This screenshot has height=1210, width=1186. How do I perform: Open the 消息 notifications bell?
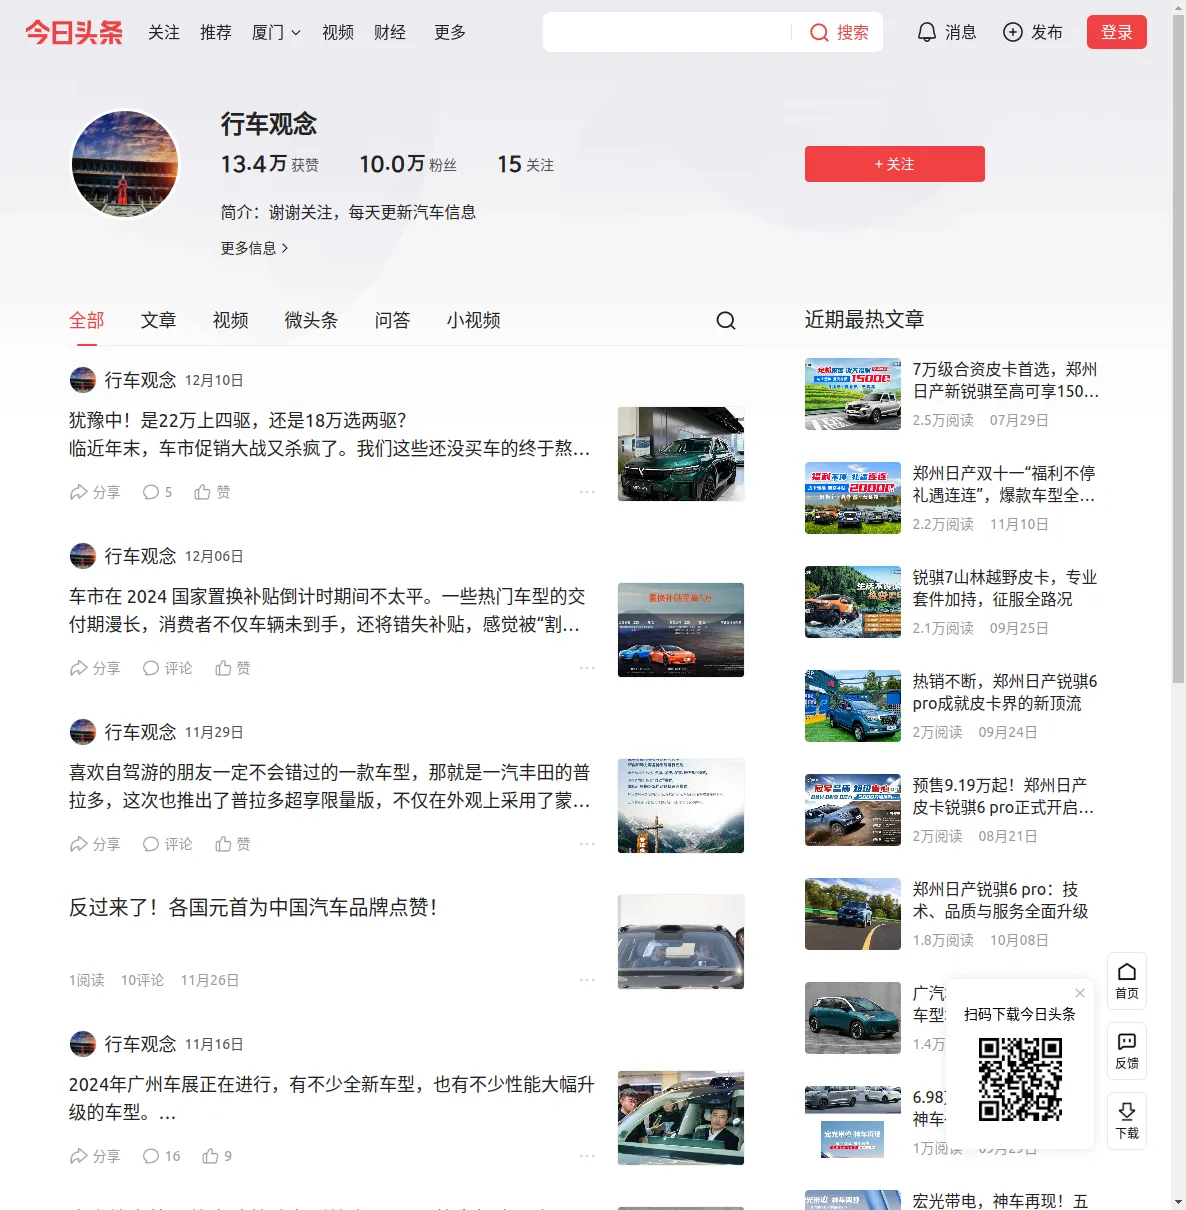coord(927,33)
